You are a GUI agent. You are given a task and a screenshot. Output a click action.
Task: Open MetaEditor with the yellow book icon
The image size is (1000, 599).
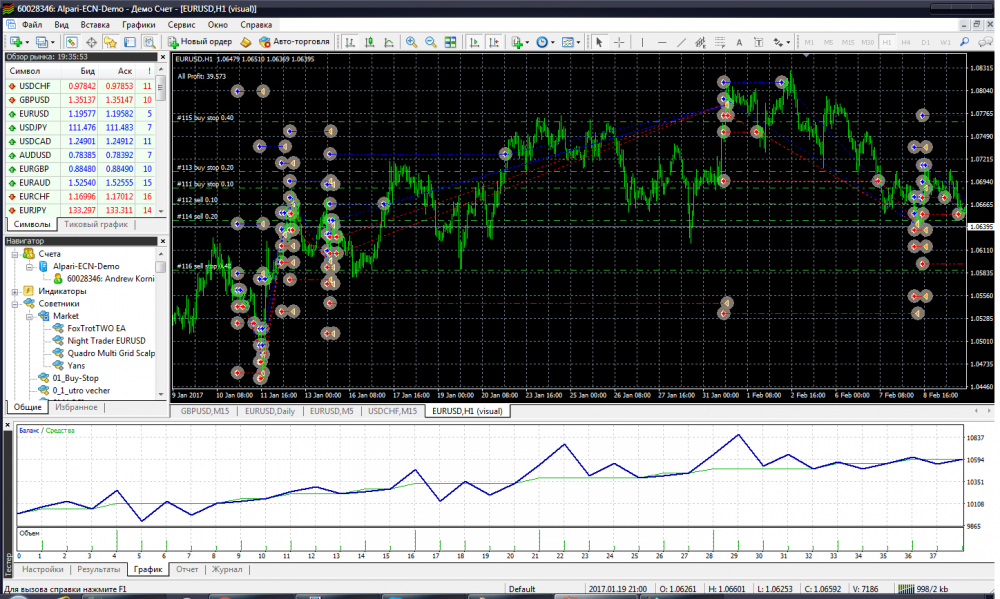pos(246,42)
